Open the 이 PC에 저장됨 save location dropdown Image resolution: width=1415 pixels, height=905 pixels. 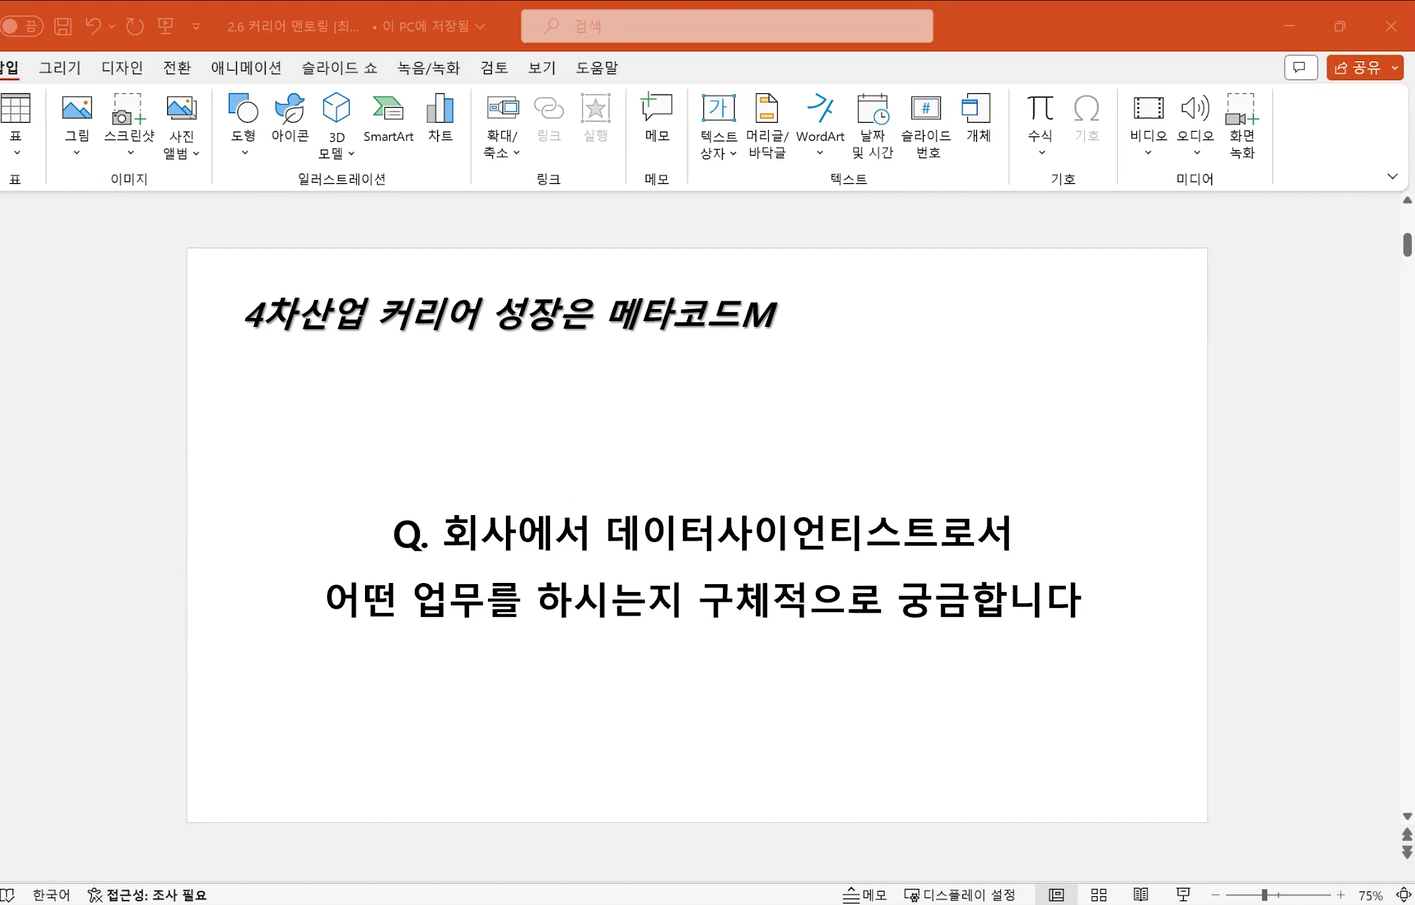tap(434, 26)
